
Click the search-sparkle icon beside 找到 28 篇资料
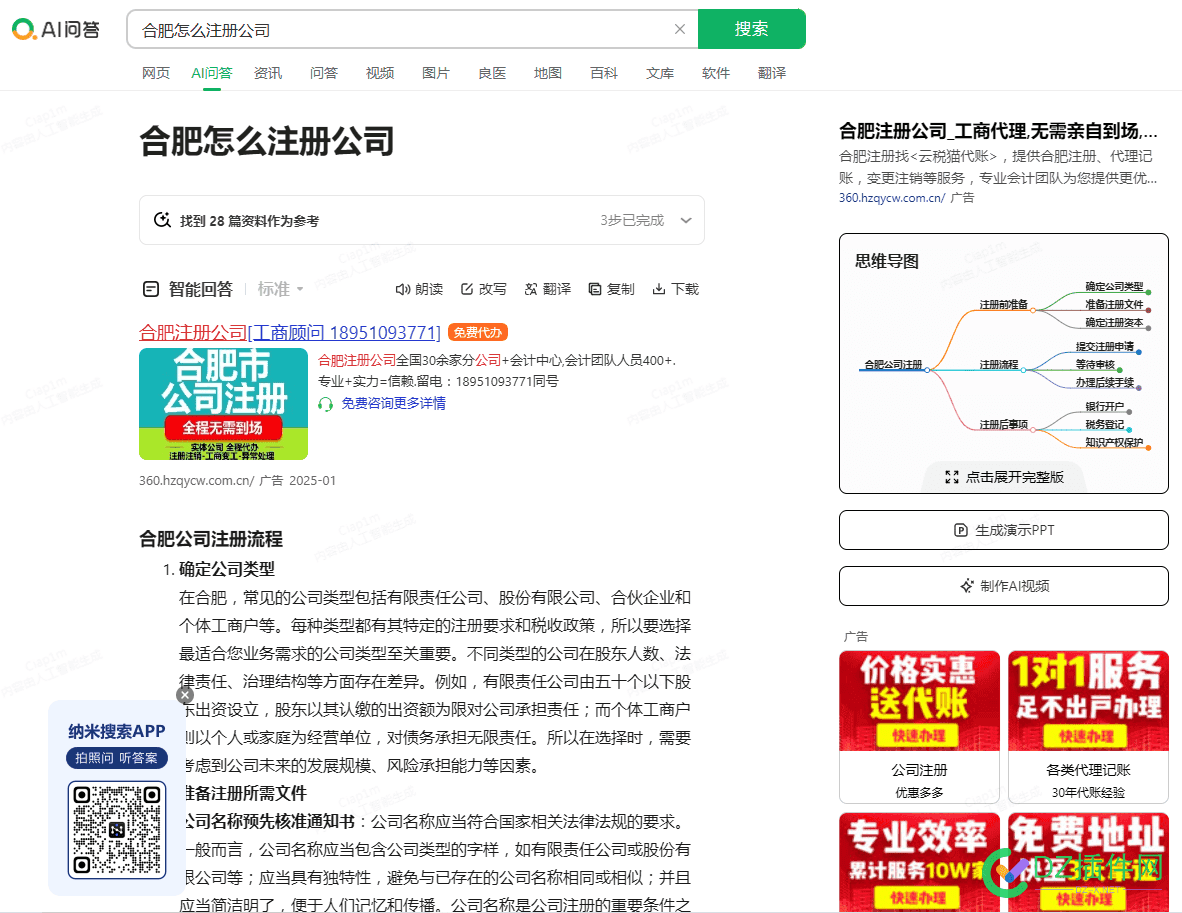162,220
